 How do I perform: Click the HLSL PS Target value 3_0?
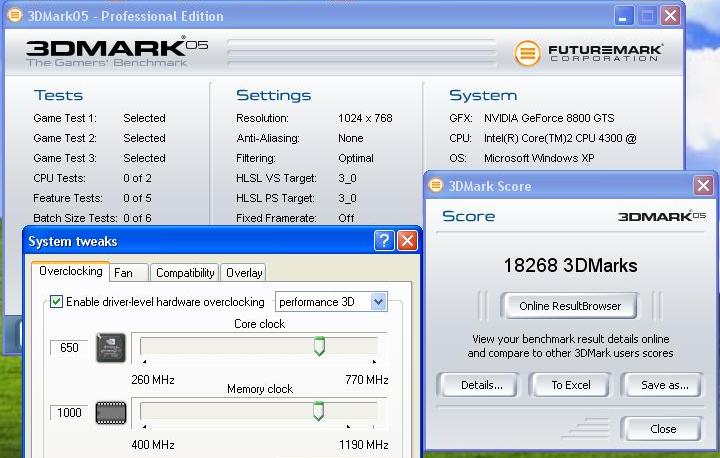click(x=347, y=198)
